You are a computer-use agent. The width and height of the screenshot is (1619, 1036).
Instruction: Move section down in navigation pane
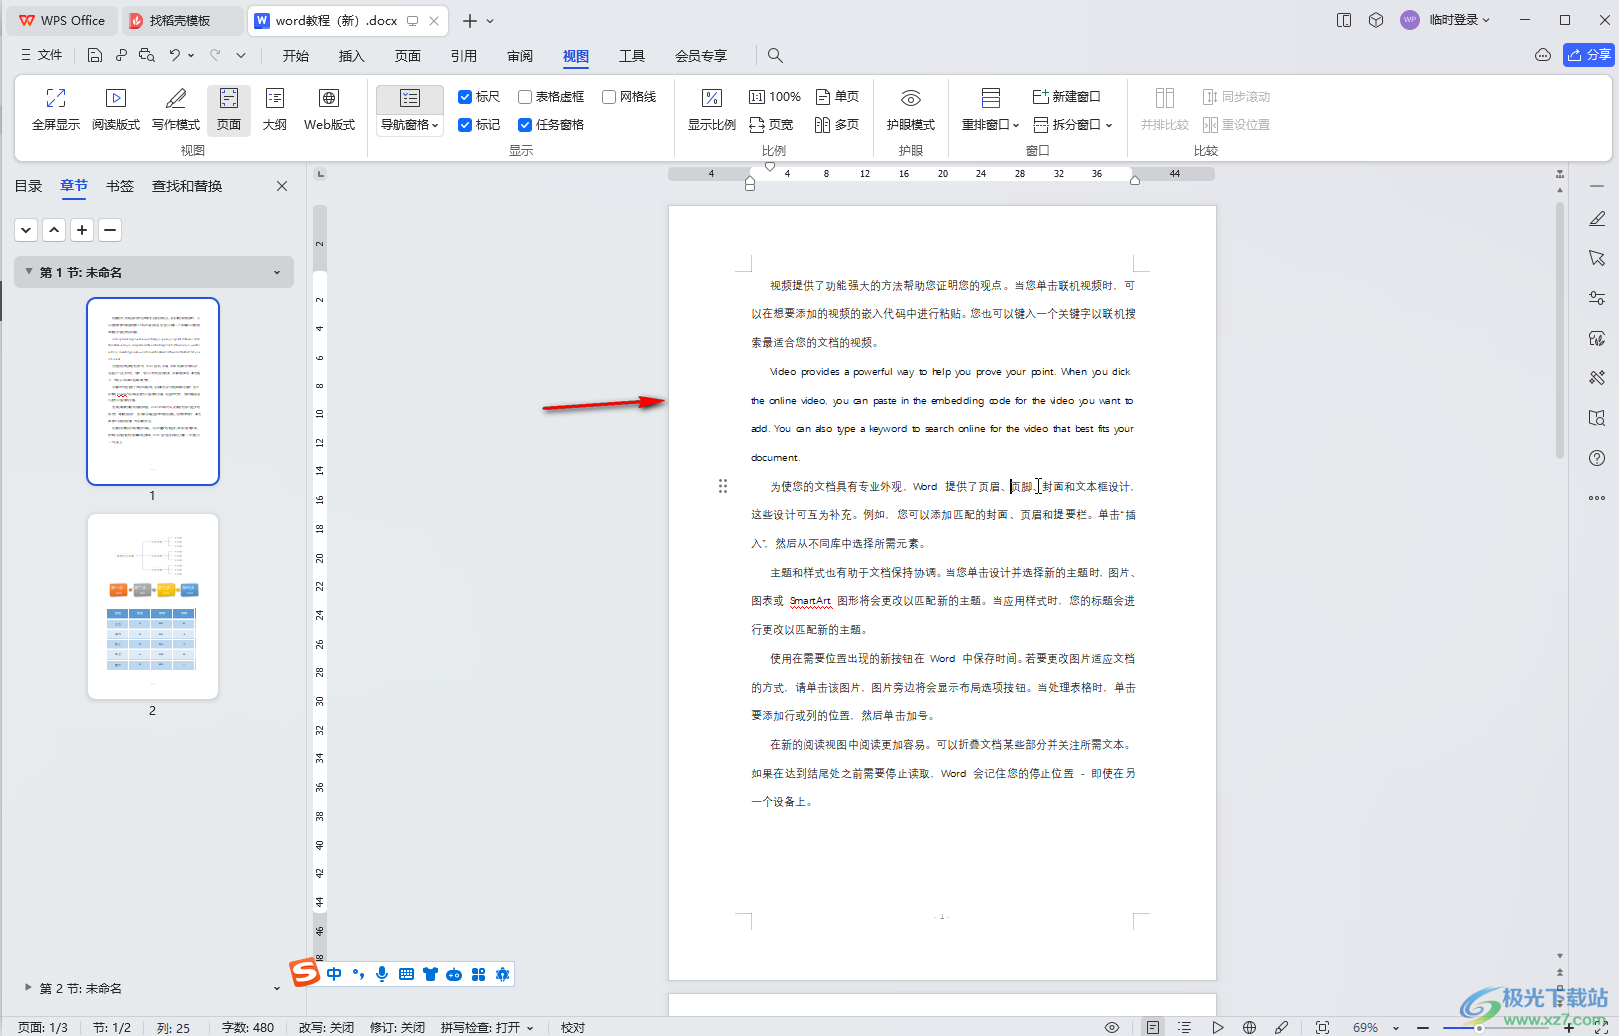26,230
